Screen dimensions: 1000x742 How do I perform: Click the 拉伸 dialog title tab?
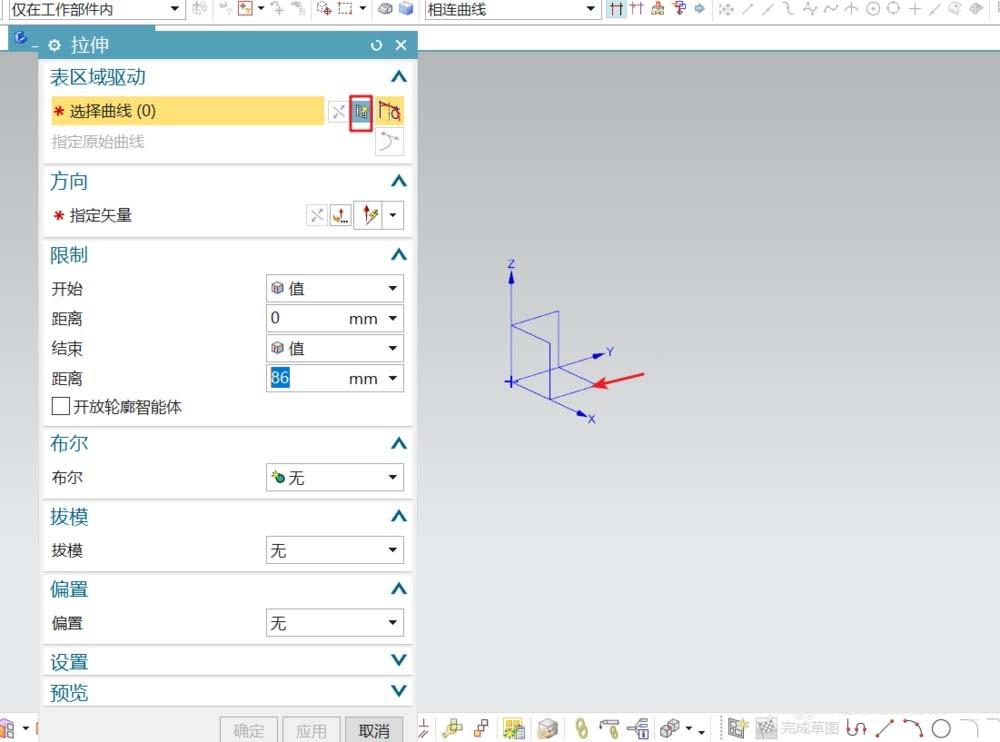pos(90,45)
